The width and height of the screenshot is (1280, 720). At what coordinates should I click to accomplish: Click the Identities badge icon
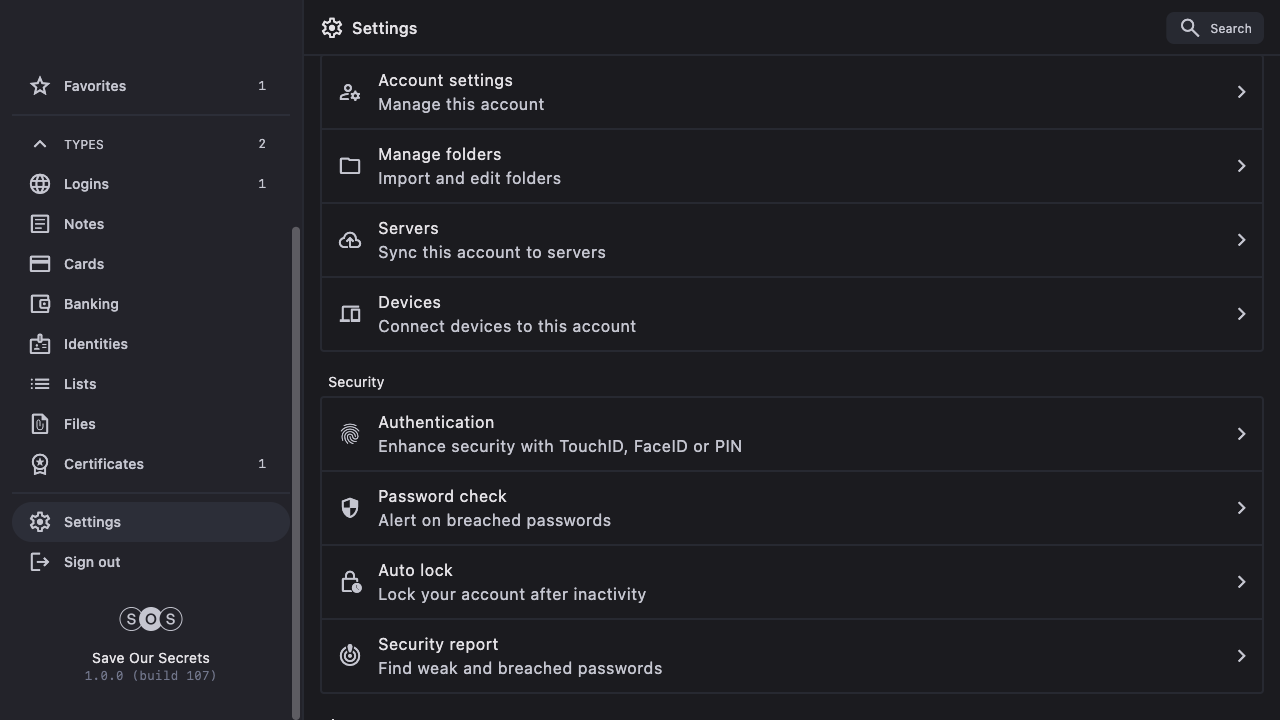pyautogui.click(x=40, y=344)
